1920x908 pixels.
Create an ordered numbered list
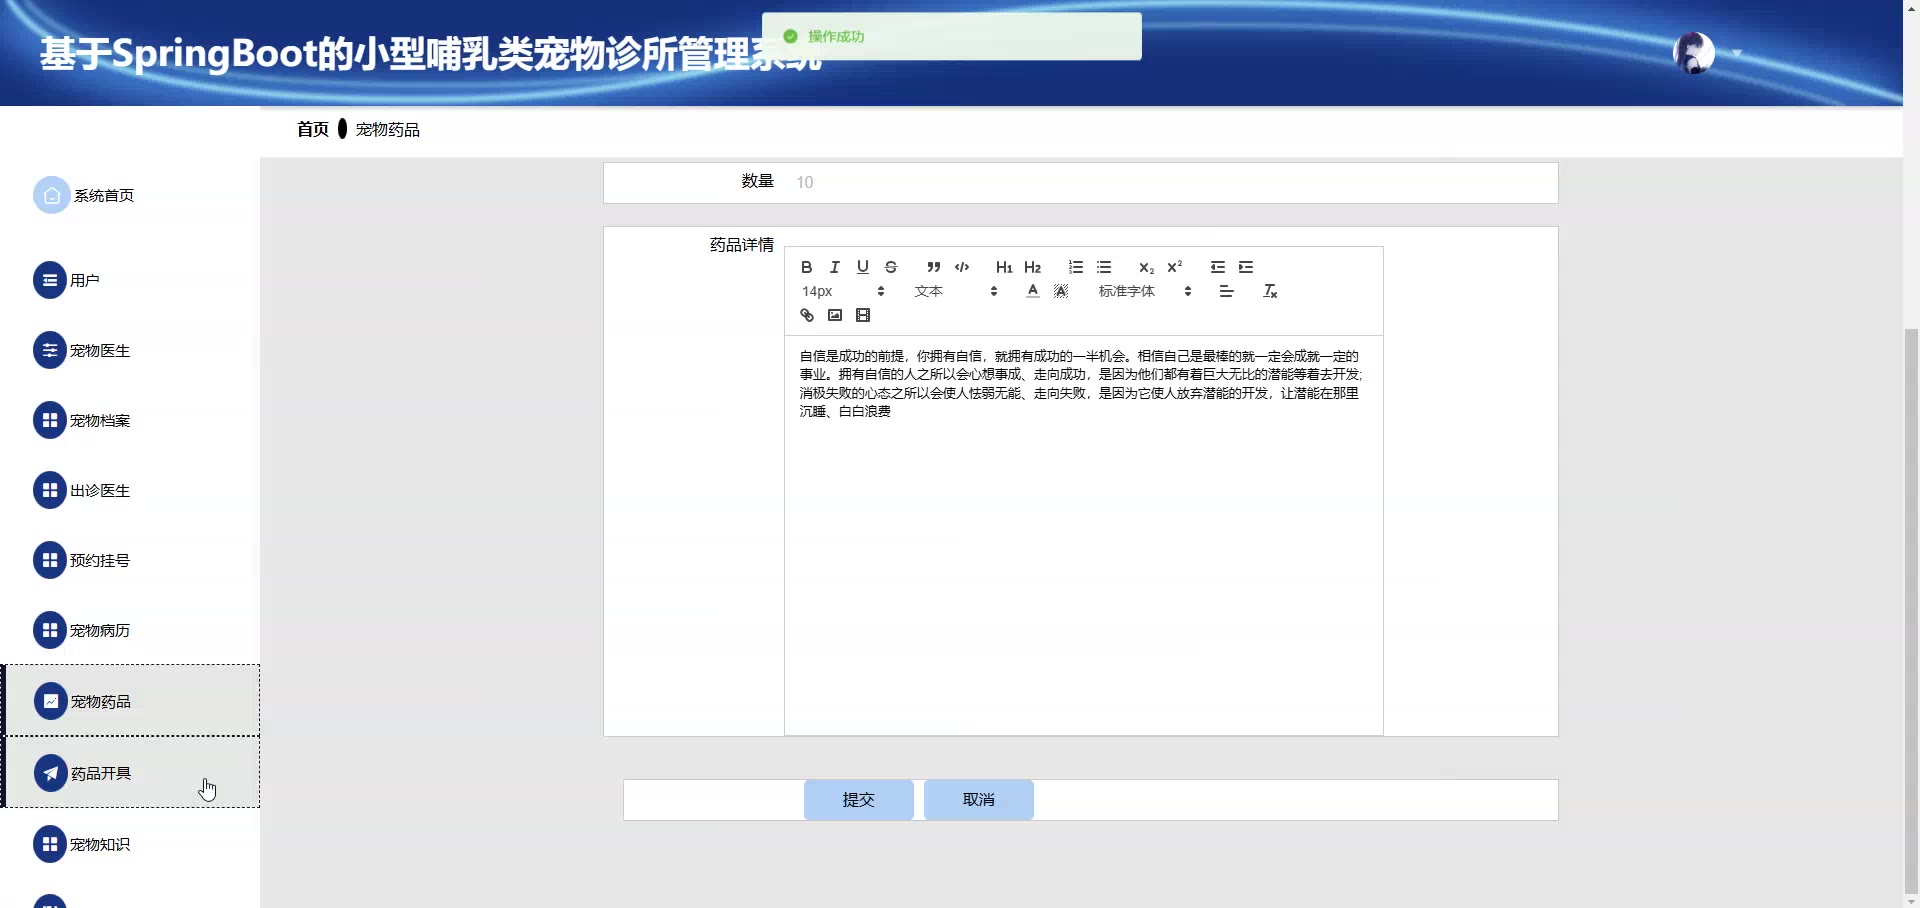1076,267
